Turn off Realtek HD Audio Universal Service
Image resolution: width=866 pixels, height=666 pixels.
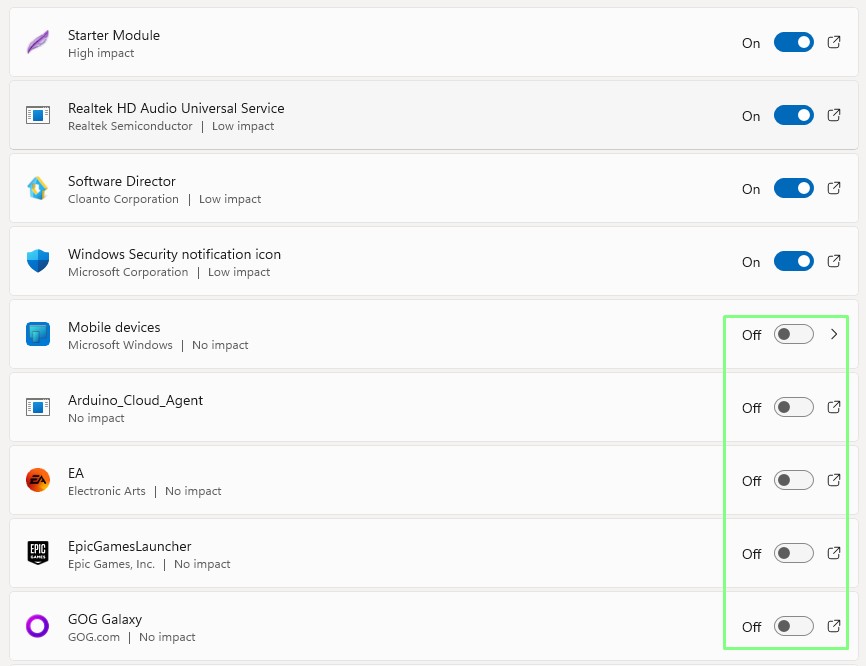pos(794,116)
